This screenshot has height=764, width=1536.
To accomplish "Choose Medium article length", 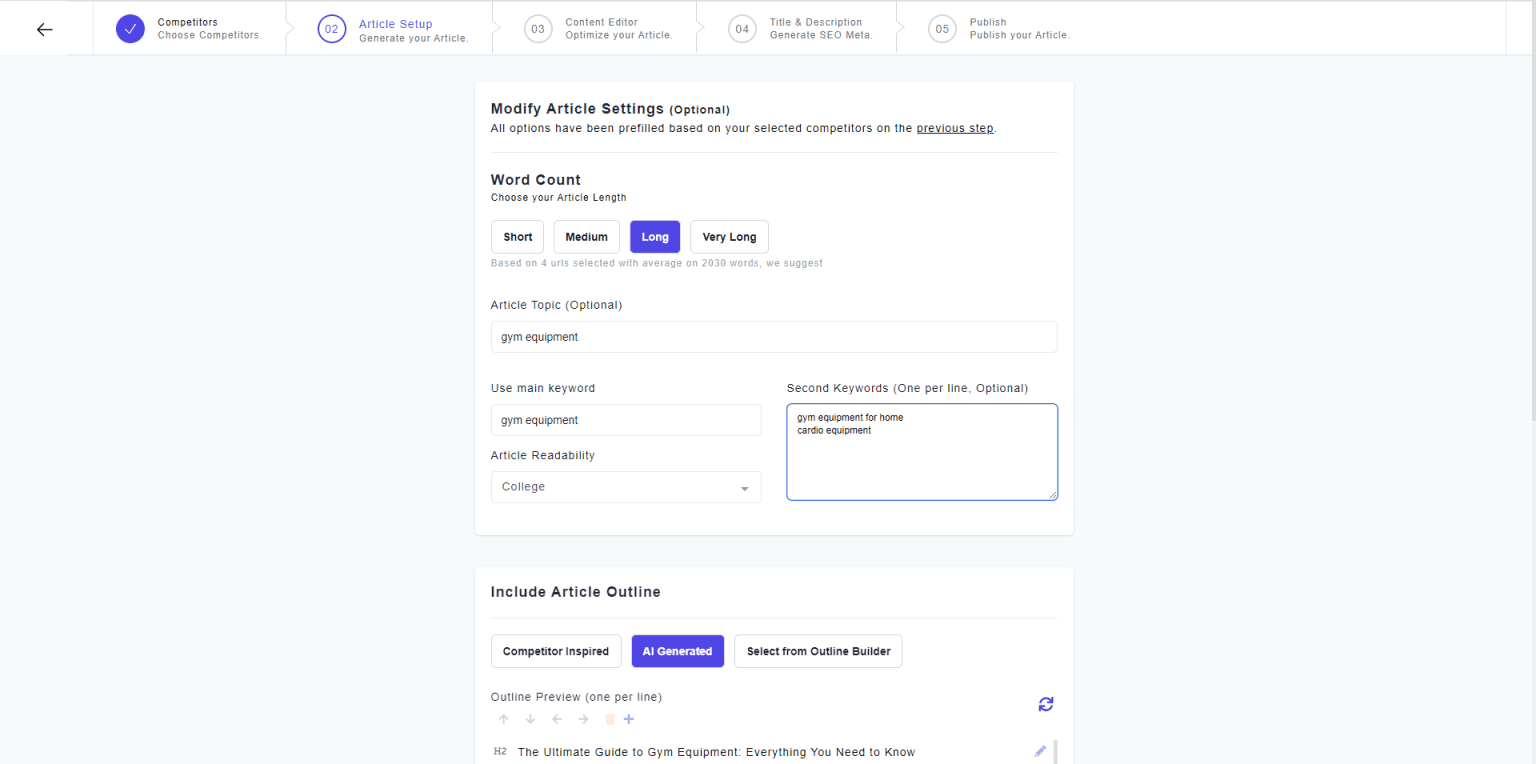I will 586,237.
